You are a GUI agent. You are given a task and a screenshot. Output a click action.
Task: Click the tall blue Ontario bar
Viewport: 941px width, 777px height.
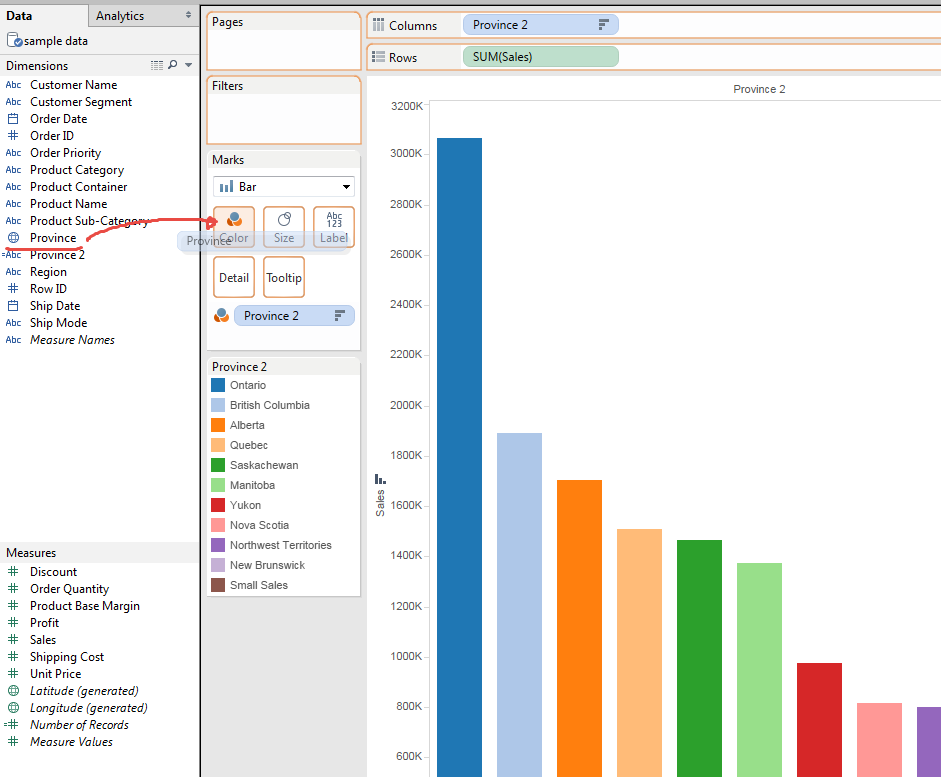click(x=459, y=457)
